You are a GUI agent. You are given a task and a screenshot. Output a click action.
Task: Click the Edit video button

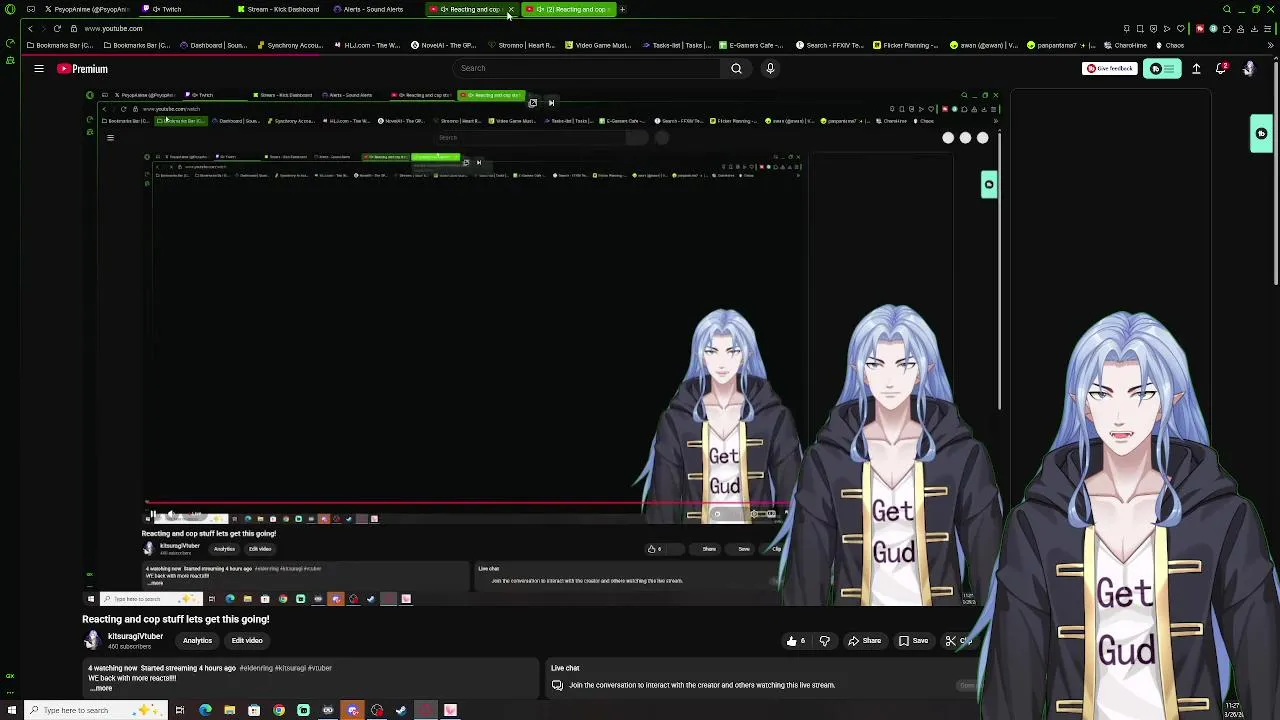pyautogui.click(x=247, y=641)
